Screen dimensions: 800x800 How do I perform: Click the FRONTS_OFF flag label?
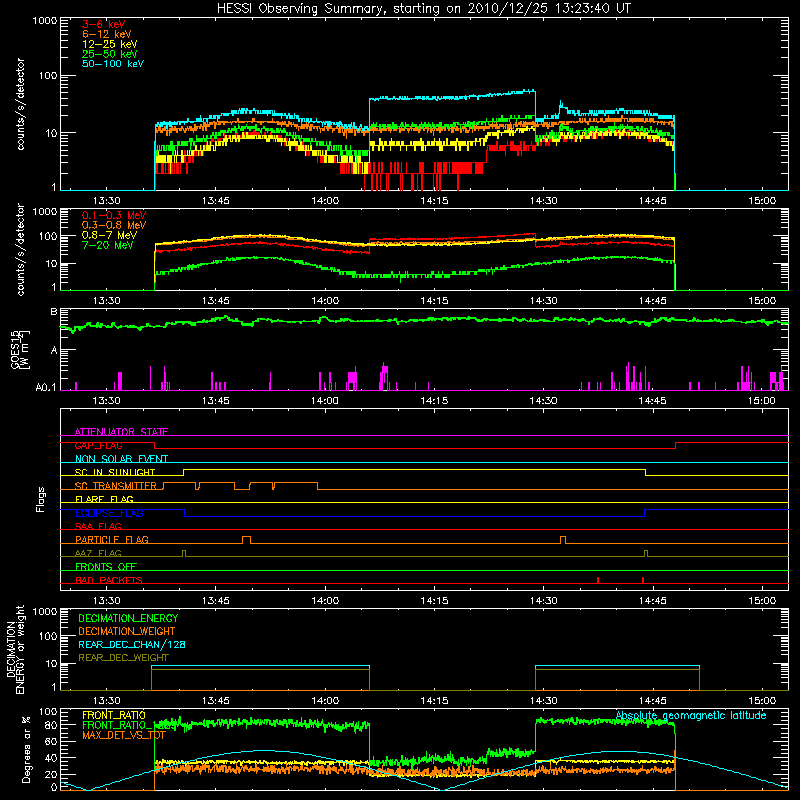(106, 566)
